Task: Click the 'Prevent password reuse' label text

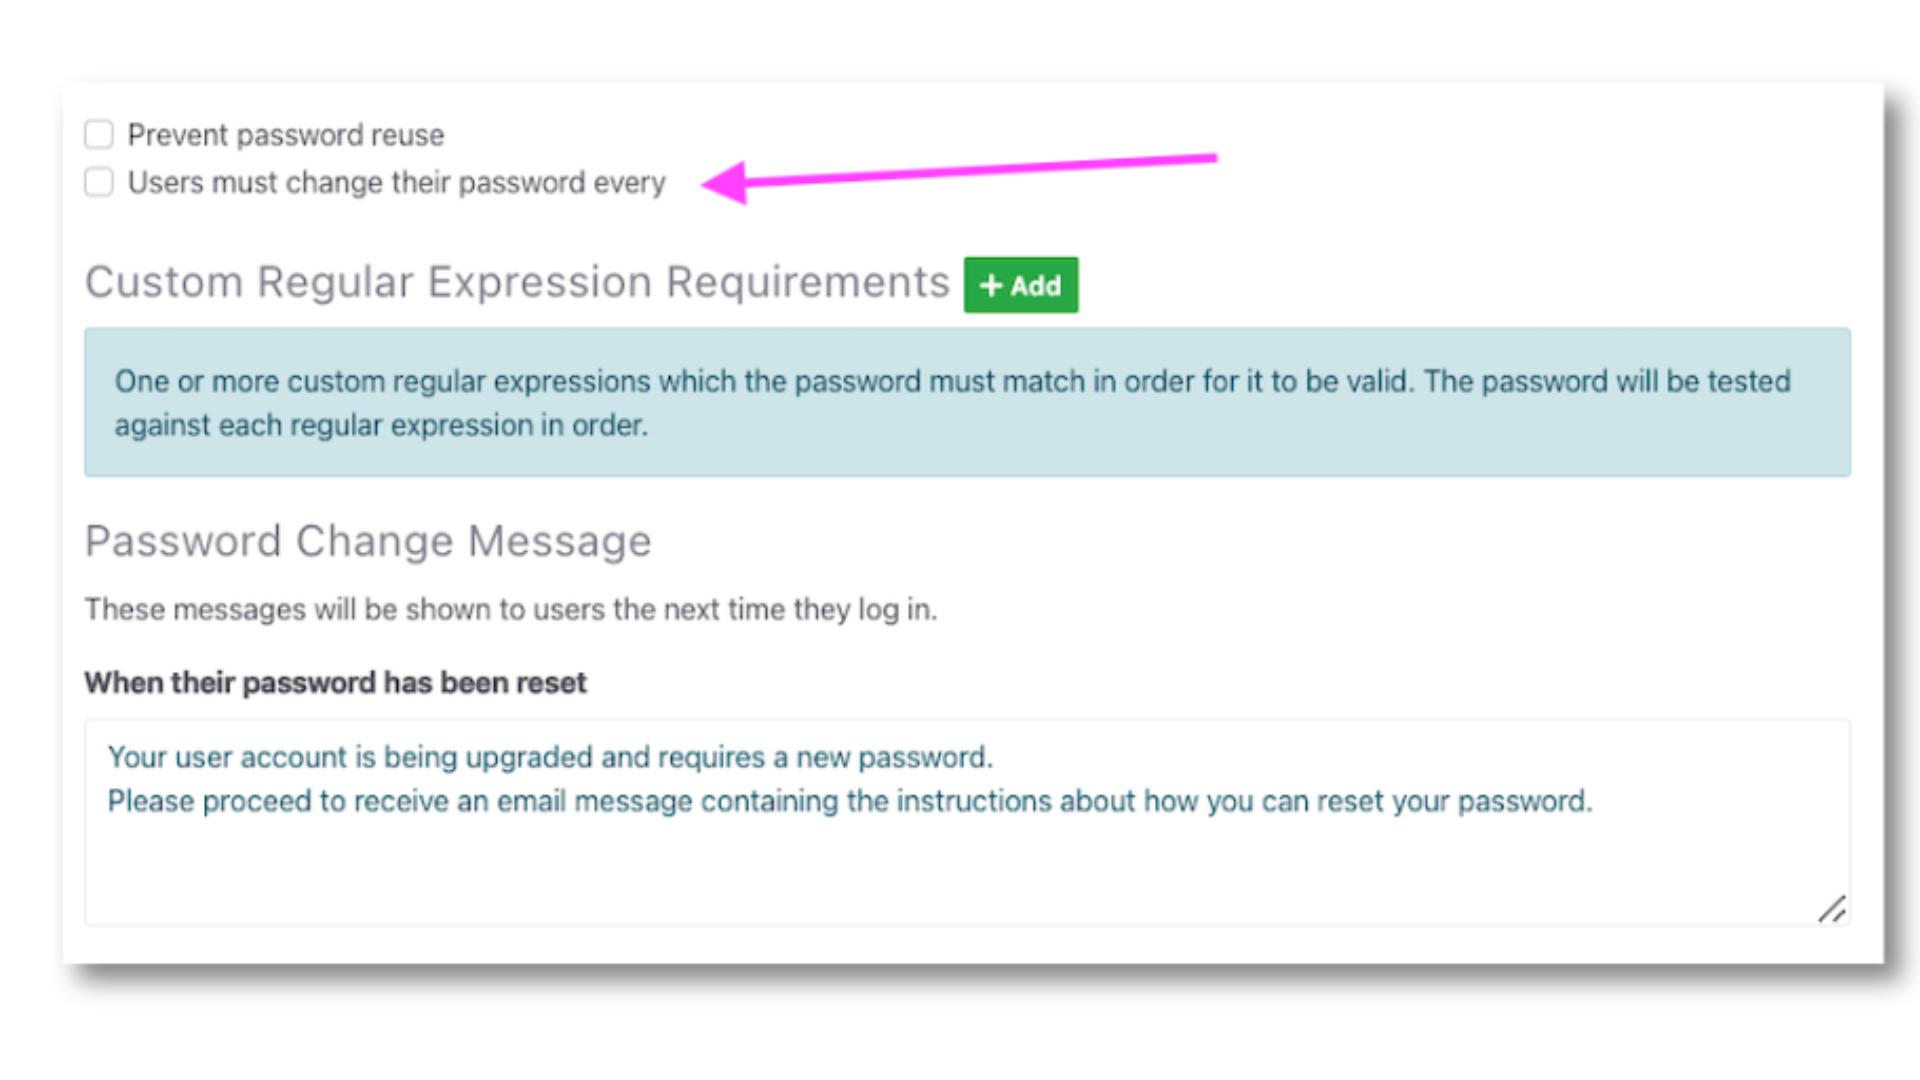Action: point(286,135)
